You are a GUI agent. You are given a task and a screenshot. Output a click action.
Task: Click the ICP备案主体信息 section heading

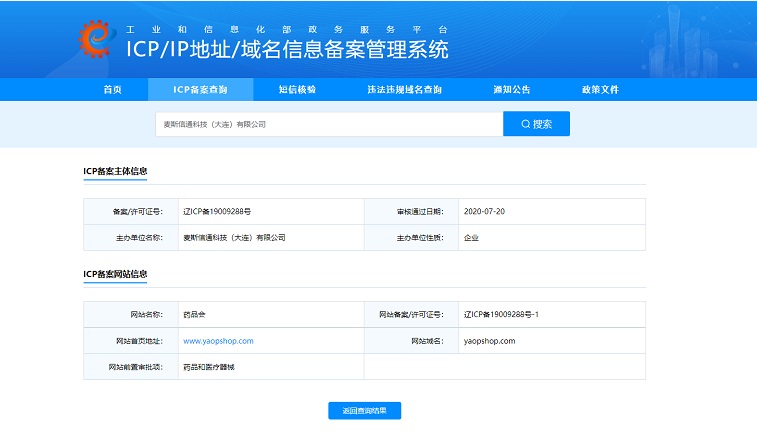(115, 171)
